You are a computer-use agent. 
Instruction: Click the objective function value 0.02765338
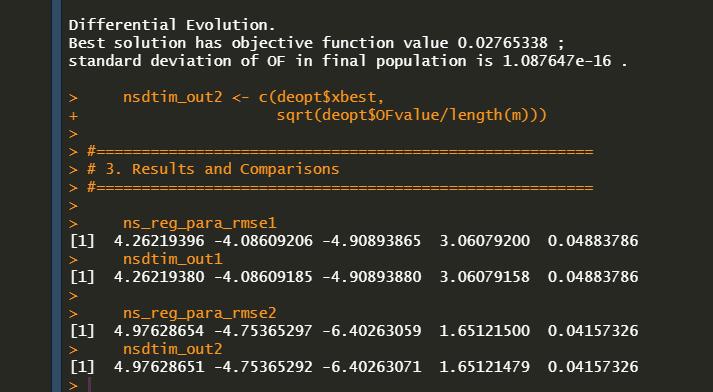(x=502, y=43)
